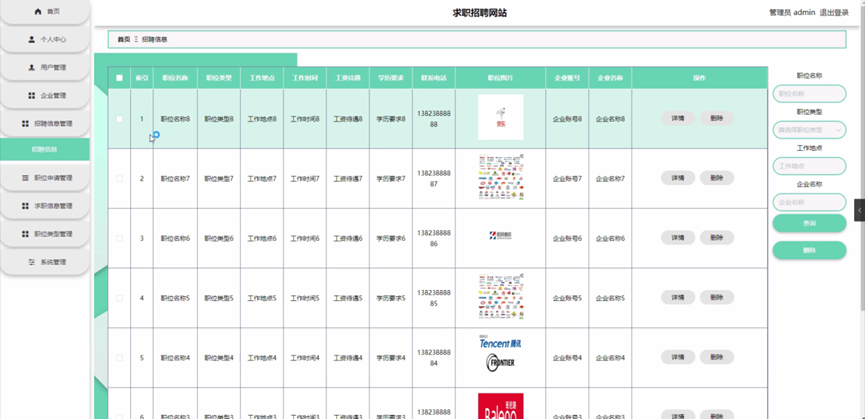Viewport: 865px width, 419px height.
Task: Open the Tencent Frontier image in row 5
Action: pyautogui.click(x=500, y=354)
